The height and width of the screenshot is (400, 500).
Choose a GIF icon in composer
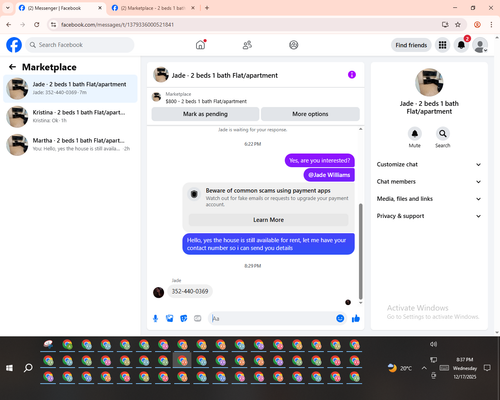(198, 319)
